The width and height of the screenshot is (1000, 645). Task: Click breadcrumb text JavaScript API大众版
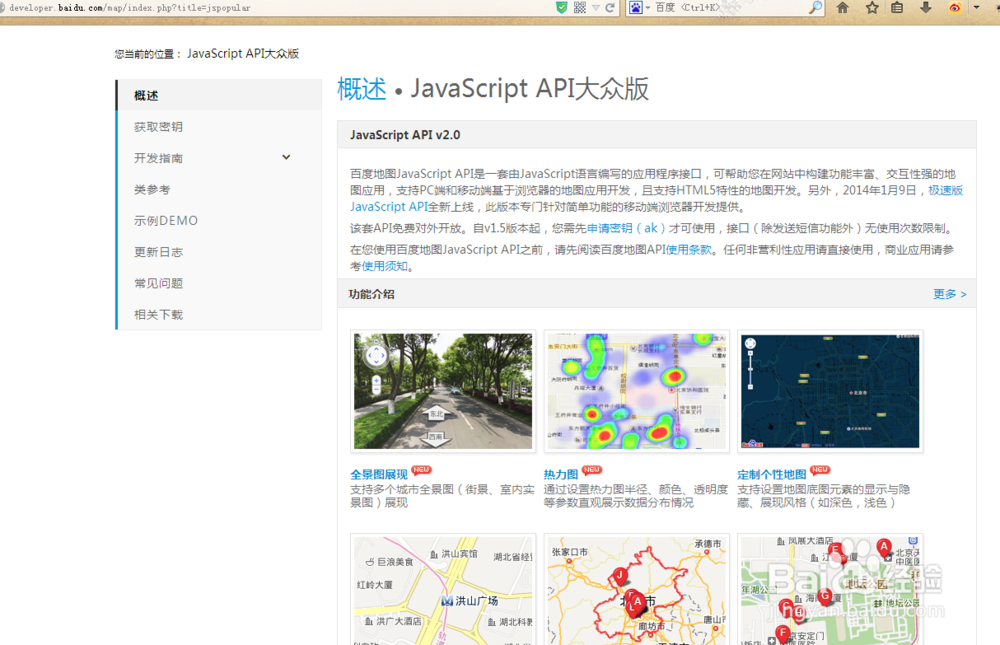[x=243, y=54]
